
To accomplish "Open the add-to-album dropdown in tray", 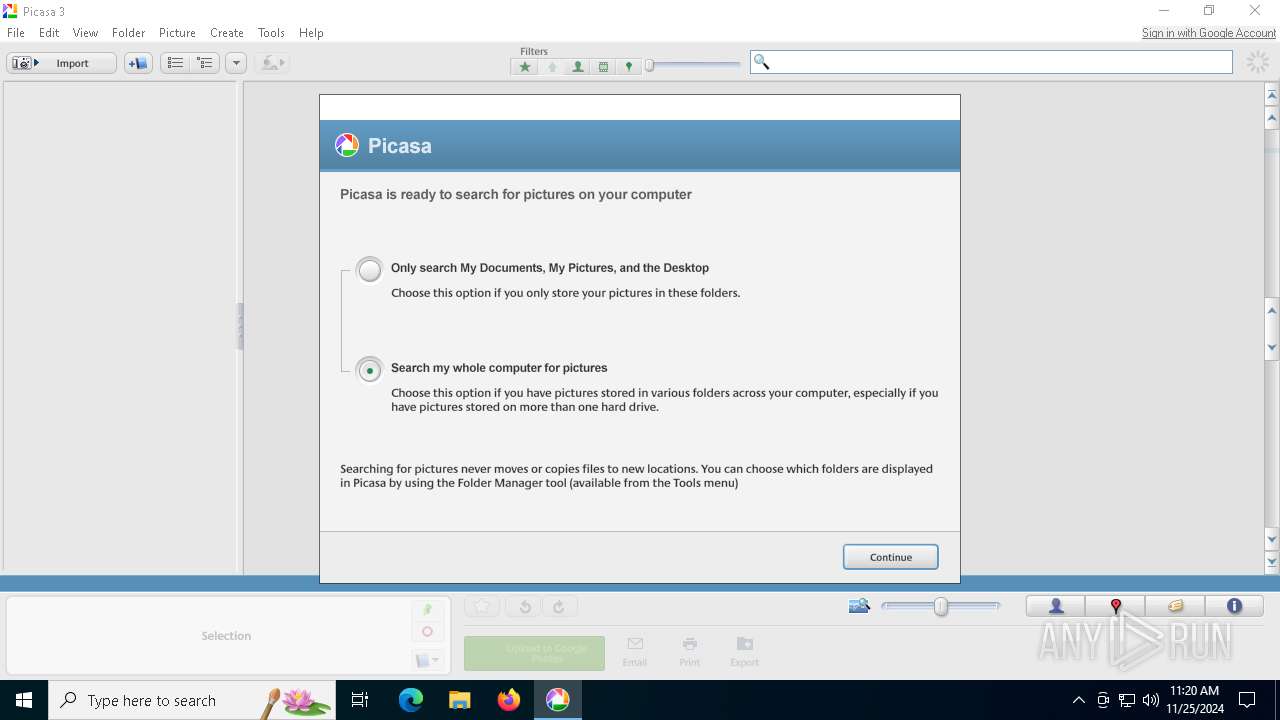I will click(x=427, y=660).
